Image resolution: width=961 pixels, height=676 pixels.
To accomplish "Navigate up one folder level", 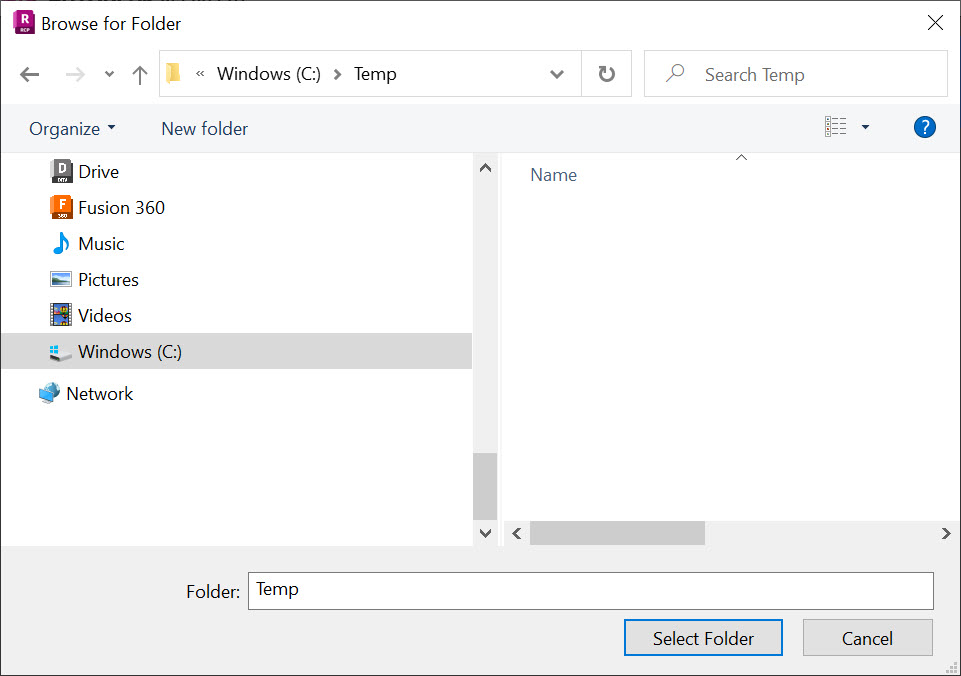I will click(139, 73).
